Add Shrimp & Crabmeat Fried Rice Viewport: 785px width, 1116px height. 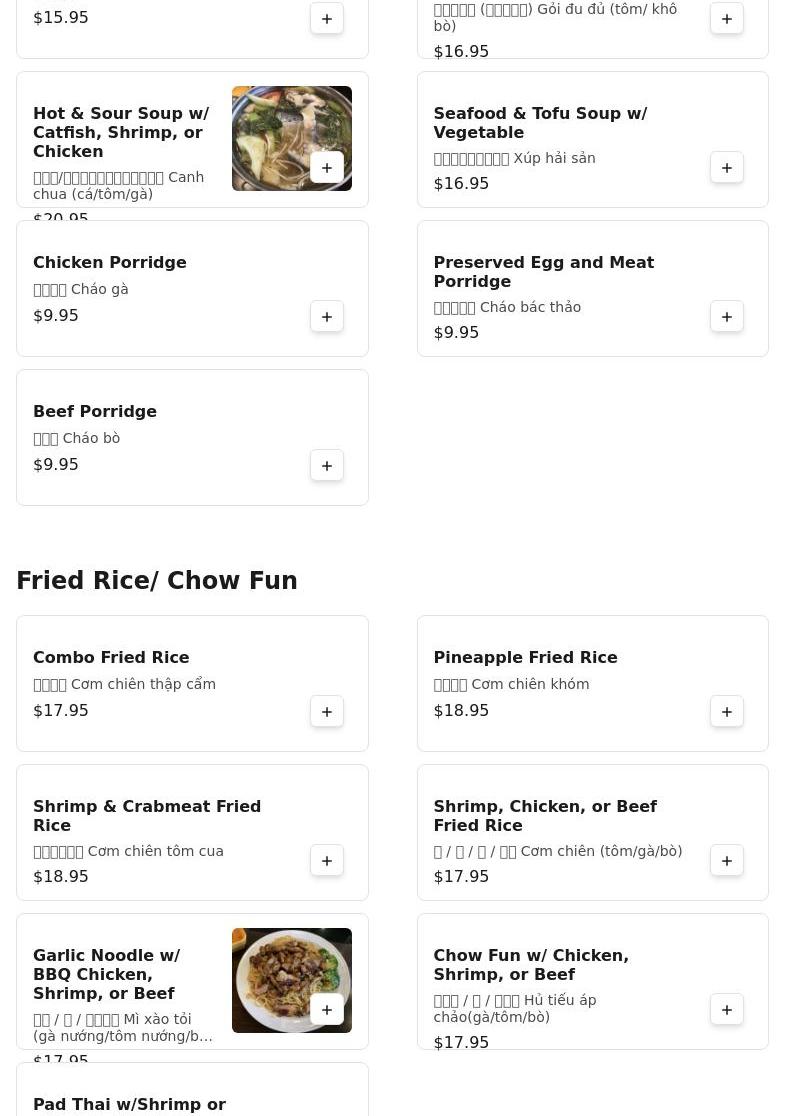[327, 861]
